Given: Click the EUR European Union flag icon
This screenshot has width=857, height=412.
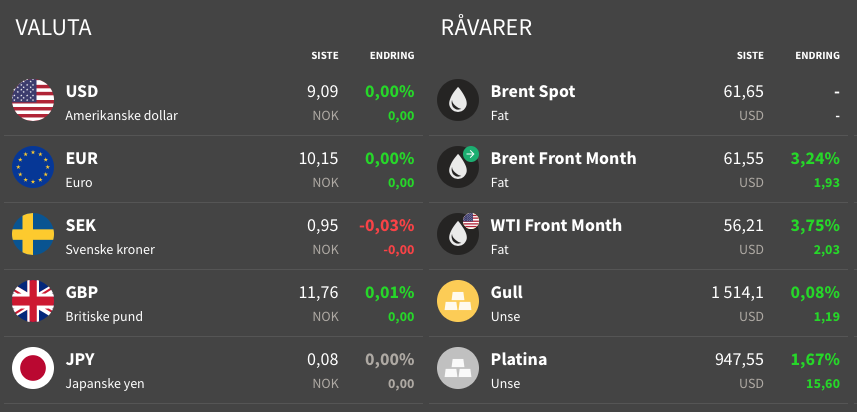Looking at the screenshot, I should (x=32, y=167).
